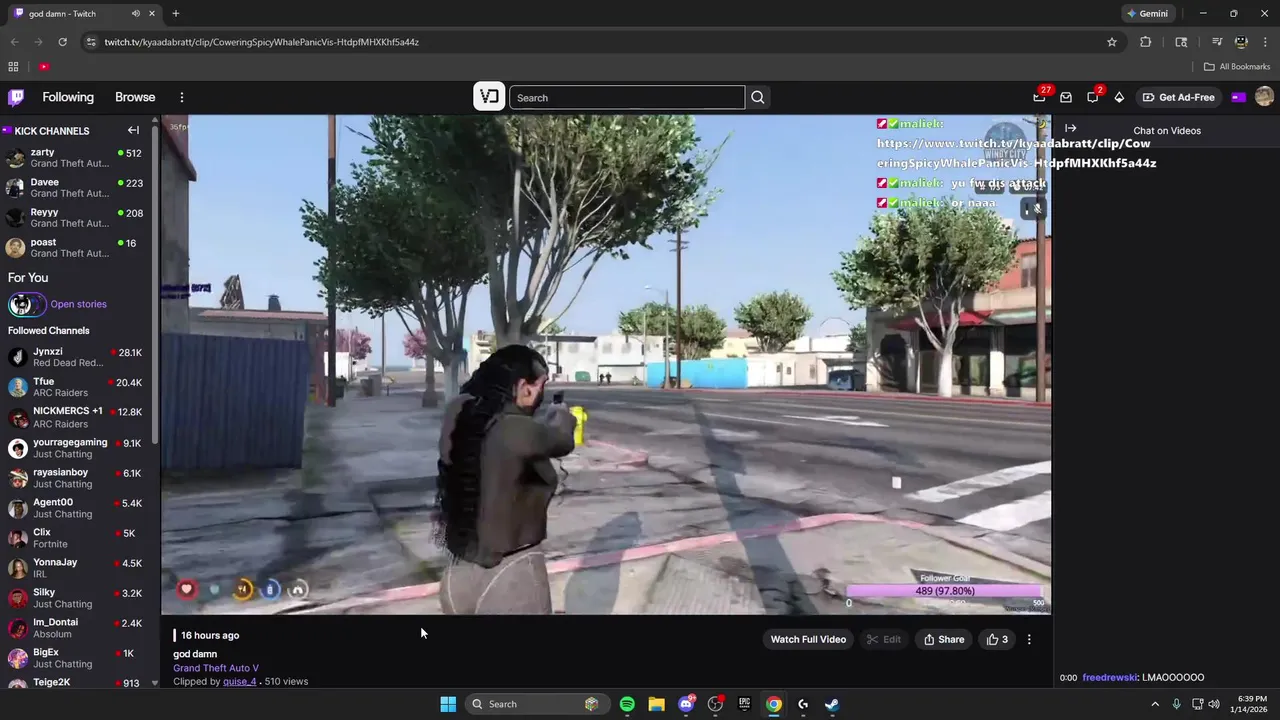Open the Following page

click(x=68, y=97)
